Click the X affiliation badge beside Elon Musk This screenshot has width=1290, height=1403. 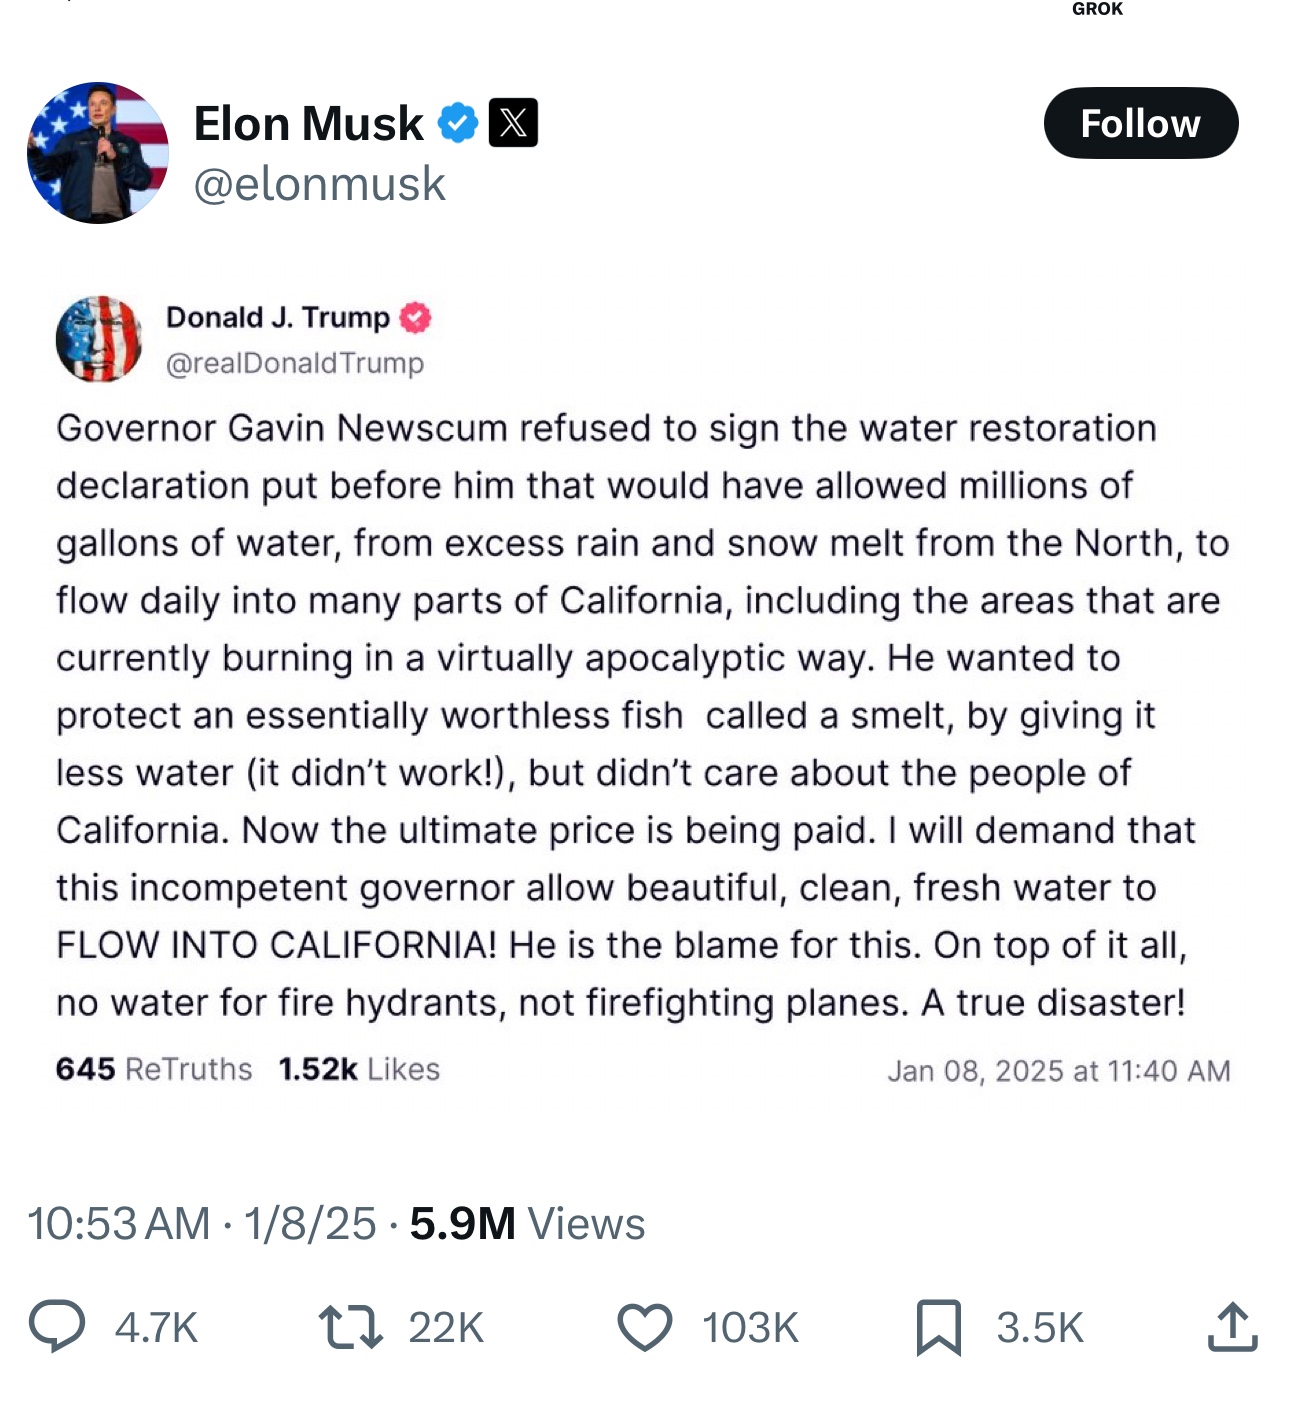(513, 123)
